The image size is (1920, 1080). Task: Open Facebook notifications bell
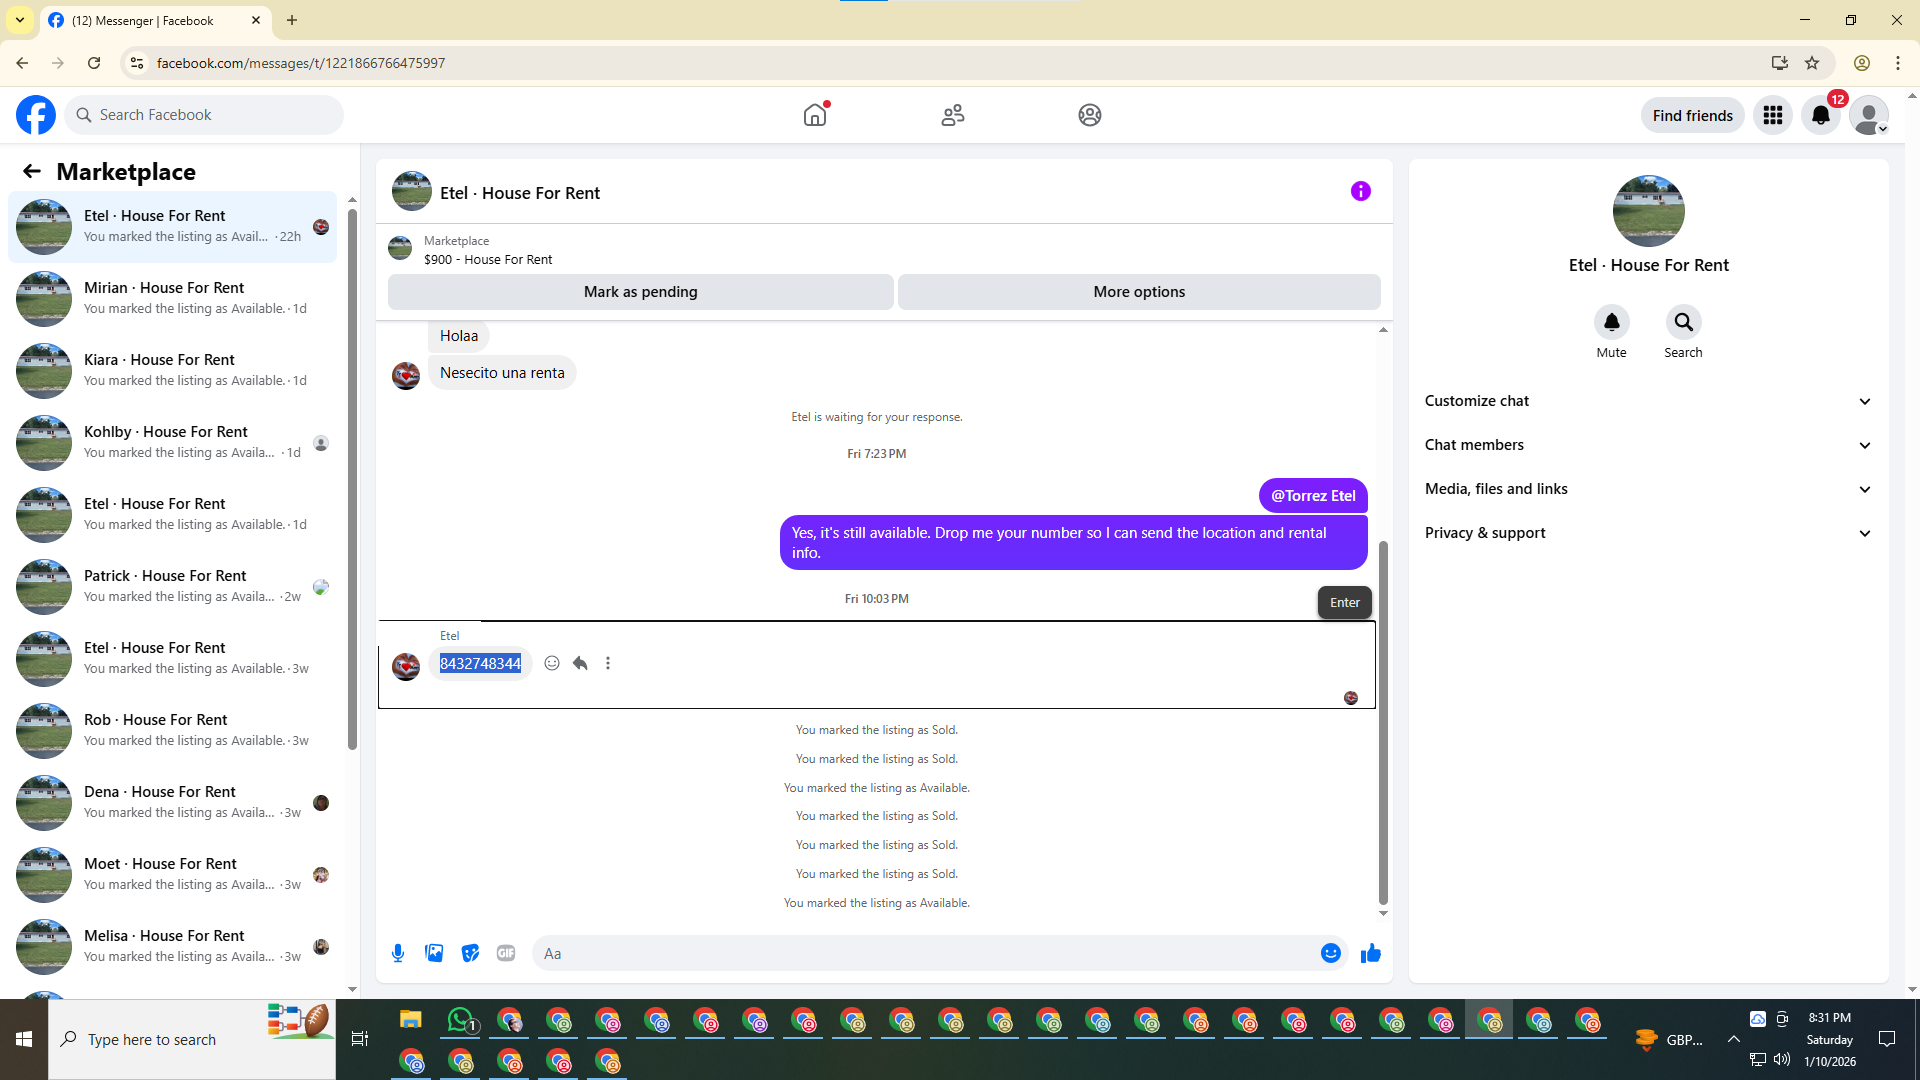pos(1821,115)
